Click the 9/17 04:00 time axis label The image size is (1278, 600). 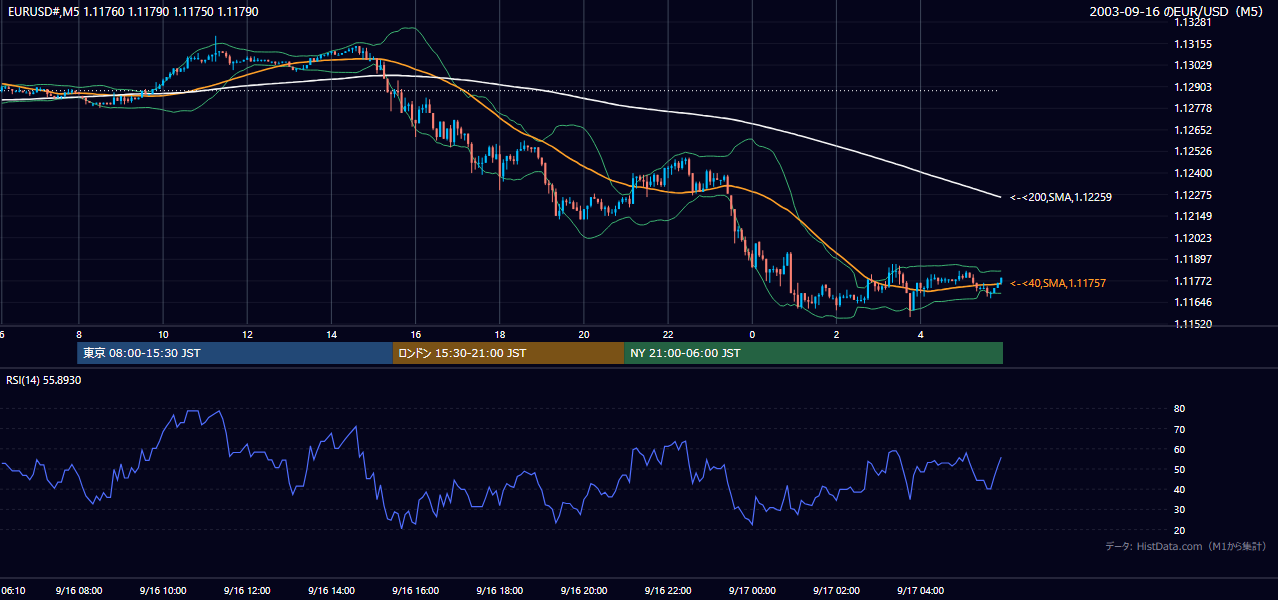click(921, 590)
